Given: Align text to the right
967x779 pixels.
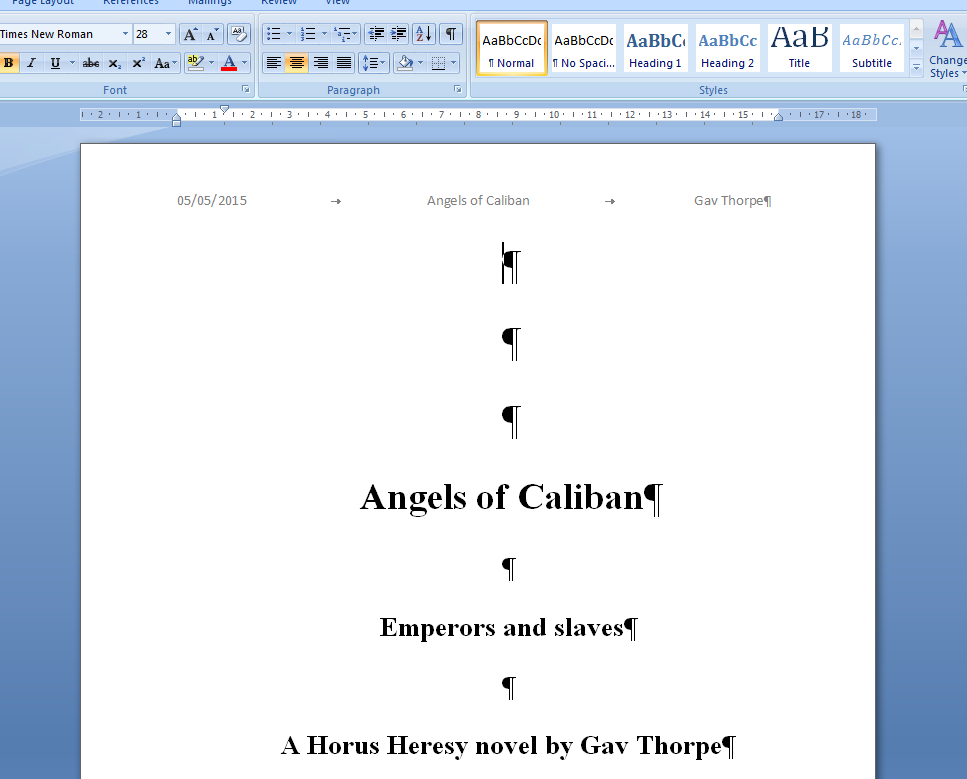Looking at the screenshot, I should (x=321, y=63).
